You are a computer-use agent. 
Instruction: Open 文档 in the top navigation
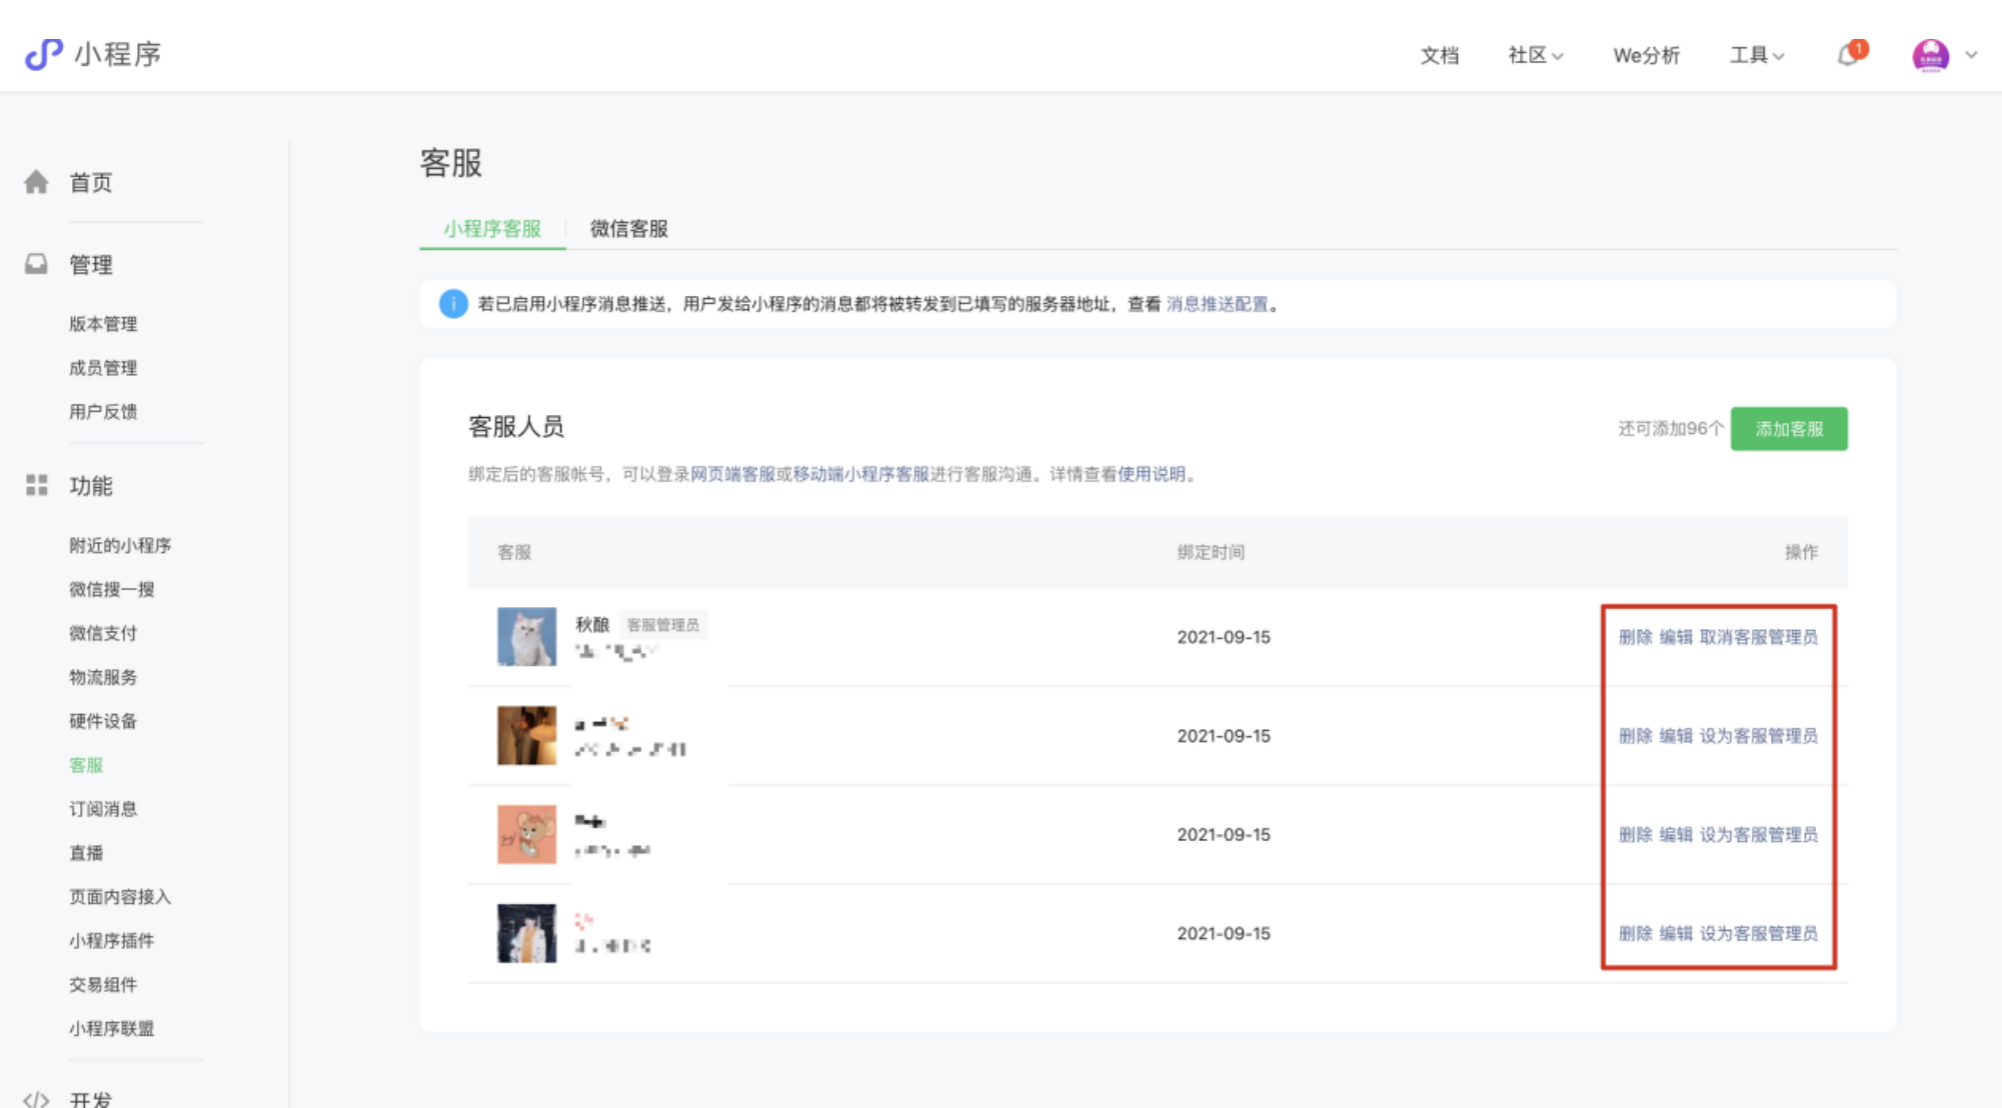click(1439, 55)
